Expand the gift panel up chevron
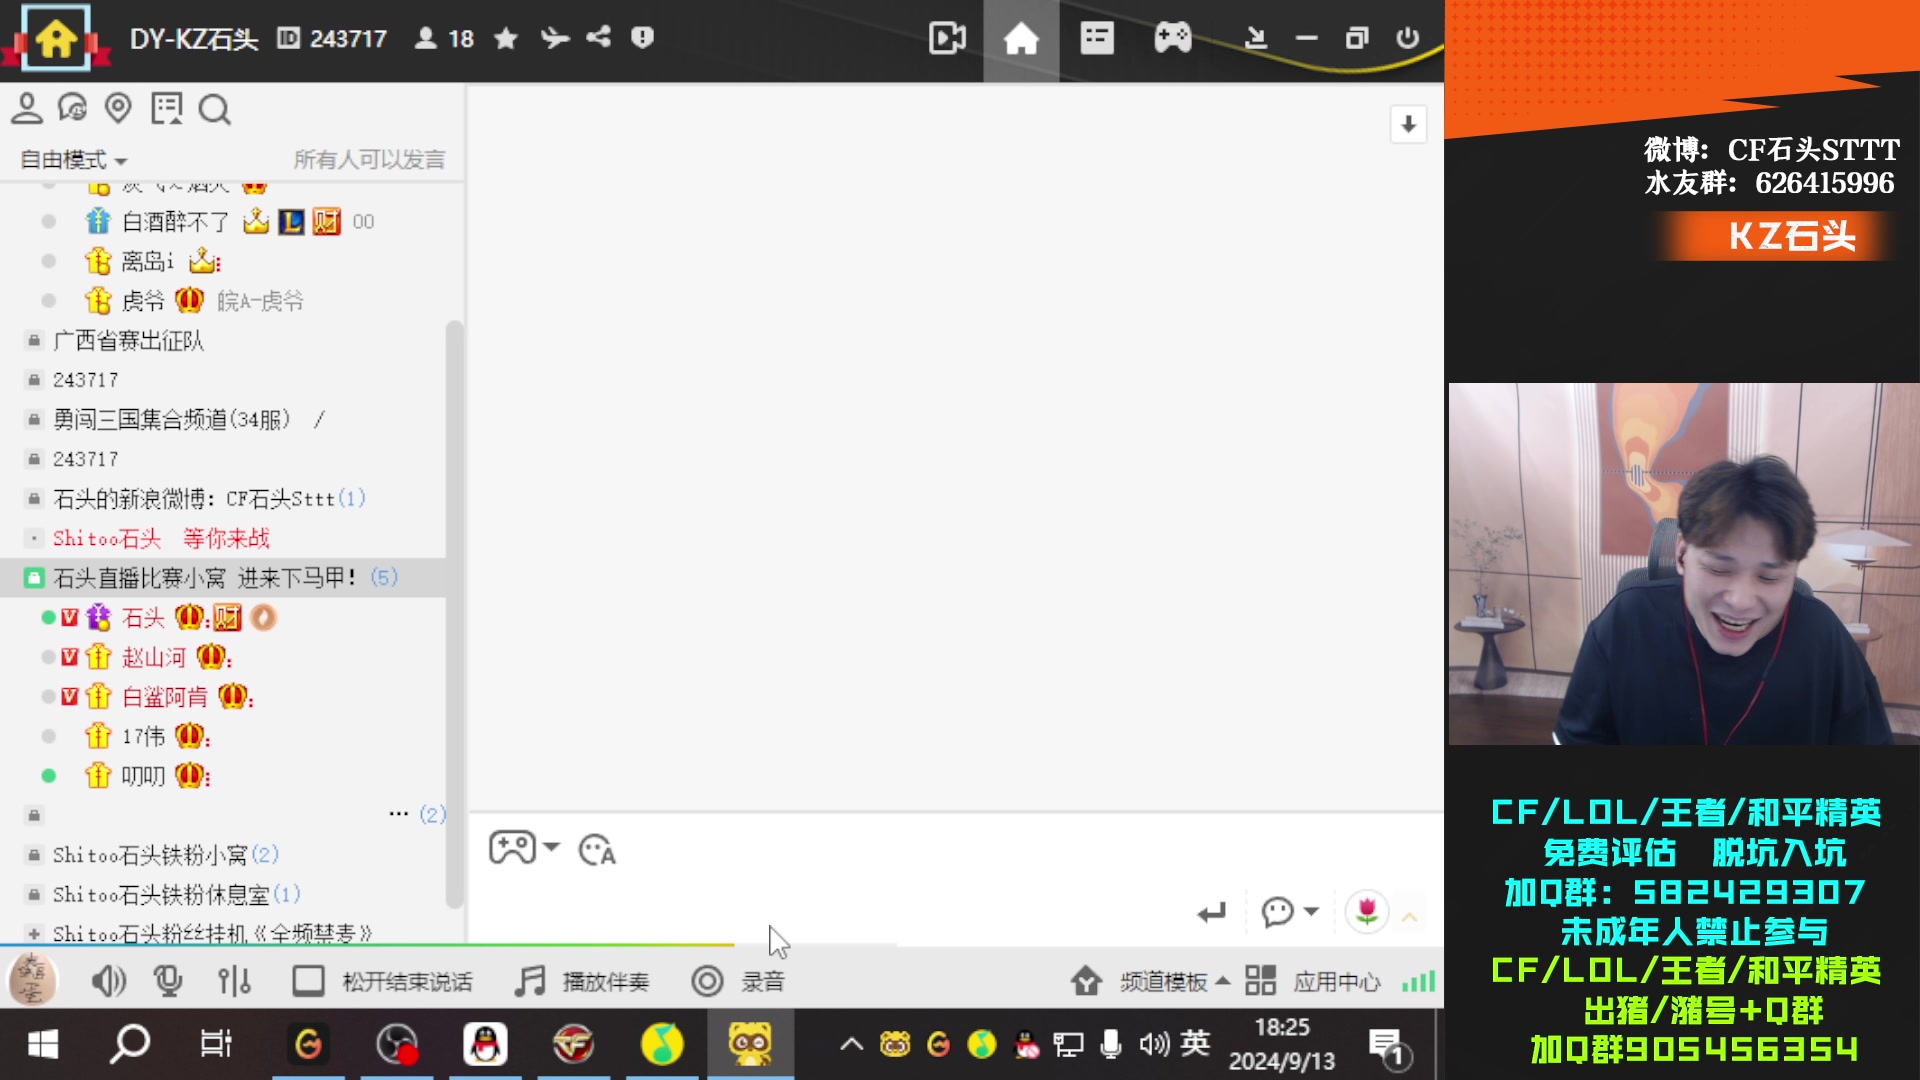The image size is (1920, 1080). 1410,916
